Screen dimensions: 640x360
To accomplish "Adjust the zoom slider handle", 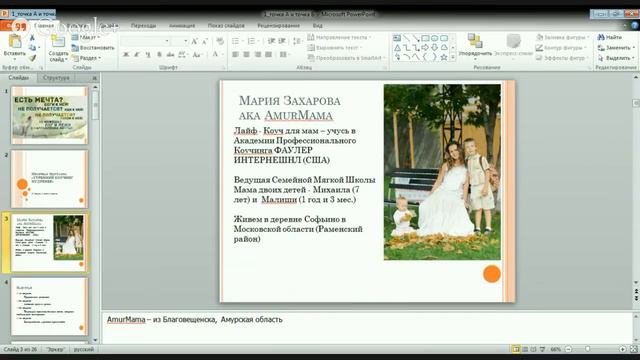I will click(587, 349).
